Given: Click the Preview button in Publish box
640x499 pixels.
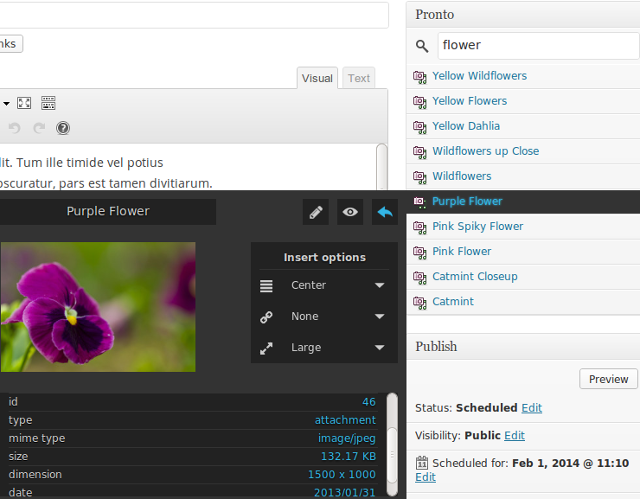Looking at the screenshot, I should click(x=608, y=379).
